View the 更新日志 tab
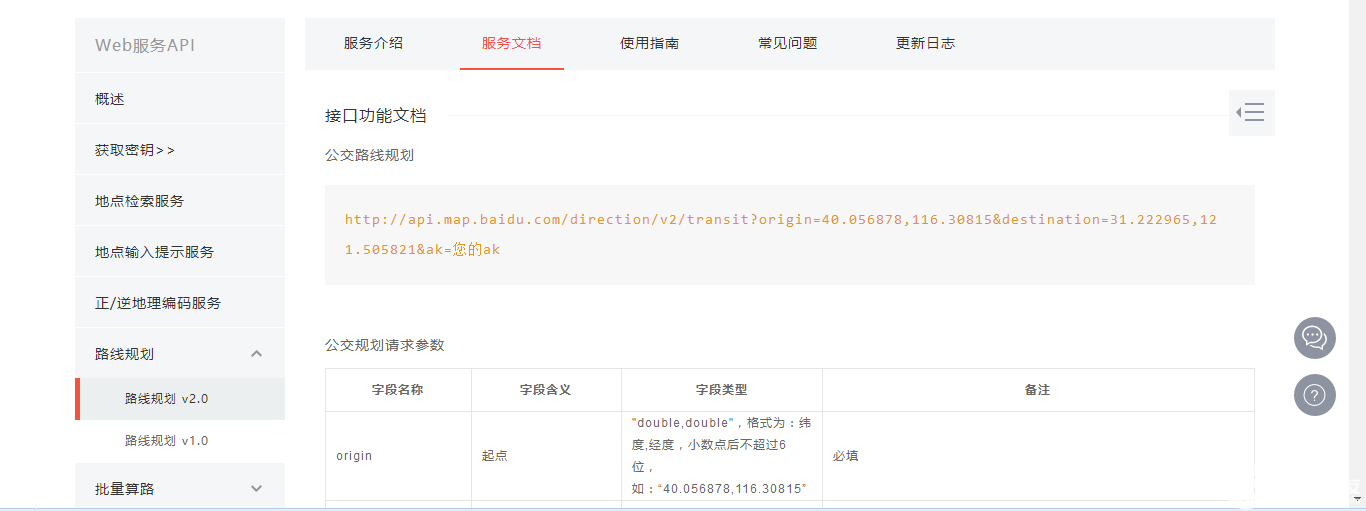The image size is (1366, 511). pyautogui.click(x=925, y=43)
